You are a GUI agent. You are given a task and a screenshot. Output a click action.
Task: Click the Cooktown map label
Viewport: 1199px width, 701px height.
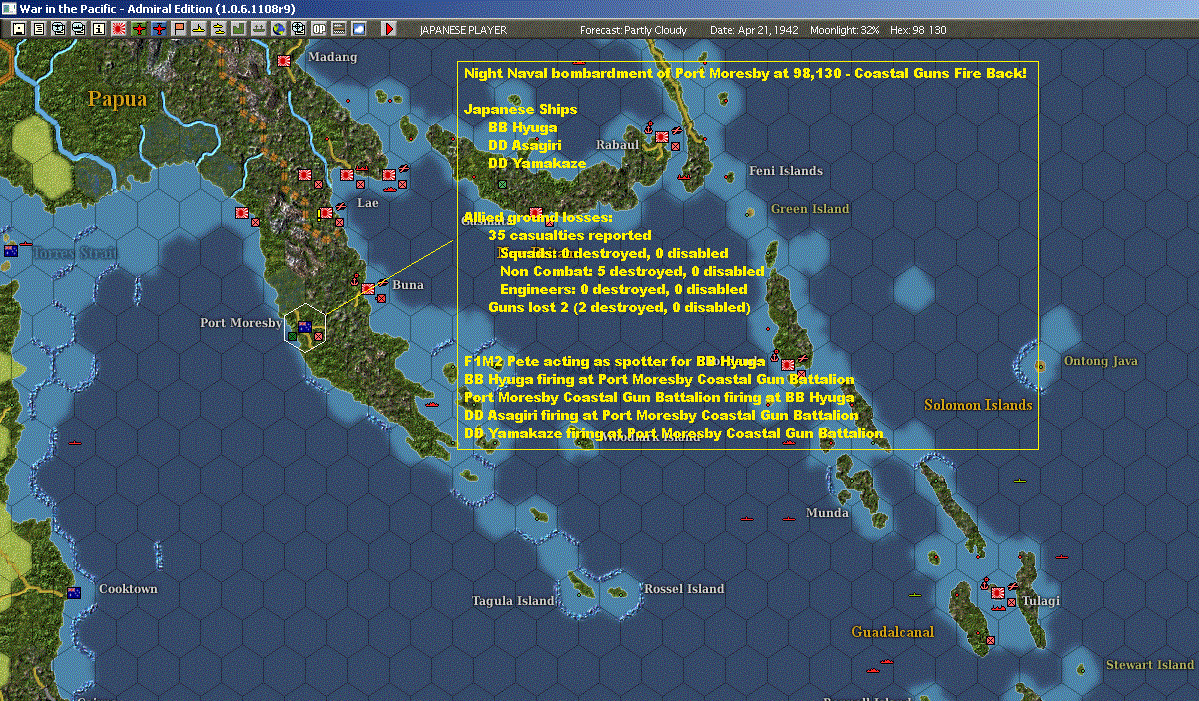128,589
